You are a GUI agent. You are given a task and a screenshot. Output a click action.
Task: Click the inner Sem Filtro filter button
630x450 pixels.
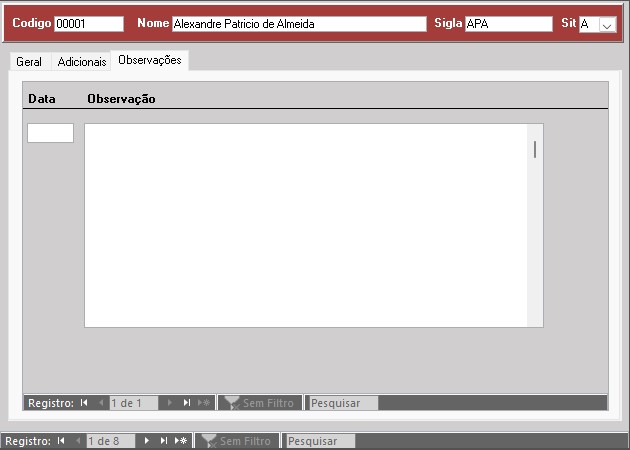[260, 403]
